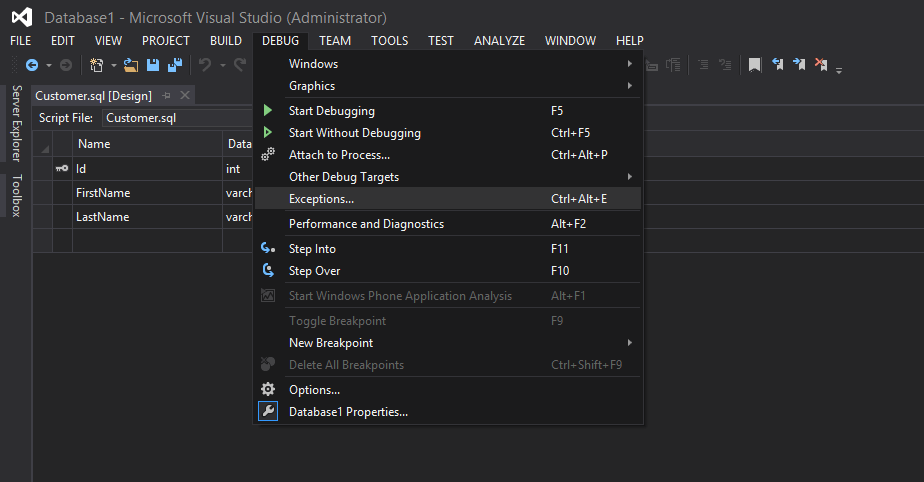This screenshot has height=482, width=924.
Task: Click the Display Object Member List toolbar icon
Action: click(652, 65)
